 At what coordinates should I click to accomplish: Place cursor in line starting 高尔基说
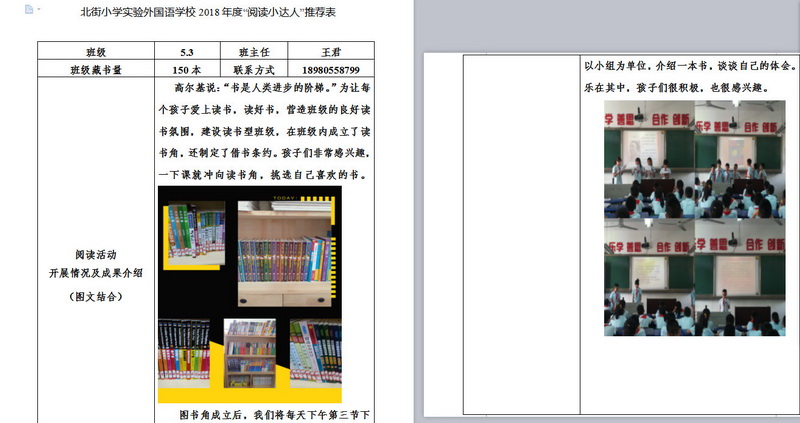point(265,88)
